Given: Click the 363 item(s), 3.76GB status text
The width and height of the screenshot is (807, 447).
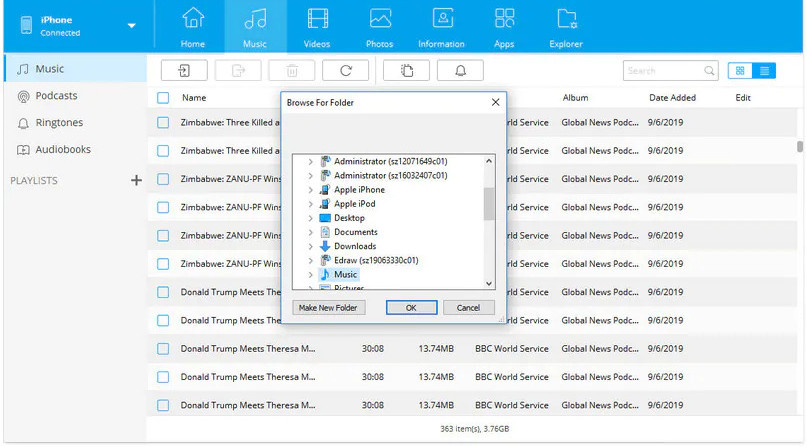Looking at the screenshot, I should click(475, 428).
